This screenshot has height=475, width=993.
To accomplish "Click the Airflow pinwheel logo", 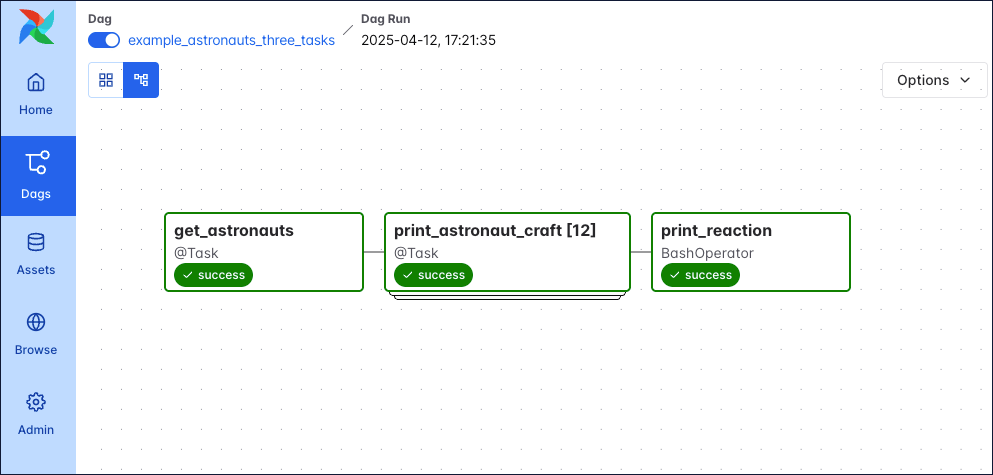I will [x=37, y=27].
